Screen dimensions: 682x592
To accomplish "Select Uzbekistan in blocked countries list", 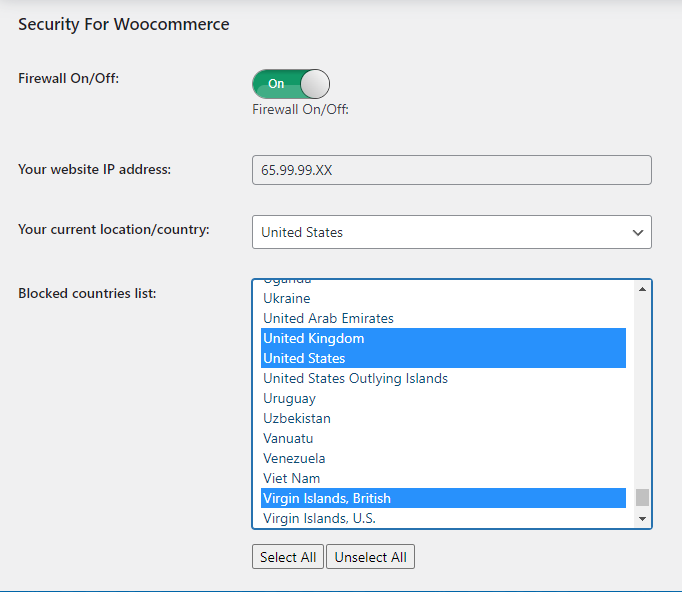I will 296,418.
